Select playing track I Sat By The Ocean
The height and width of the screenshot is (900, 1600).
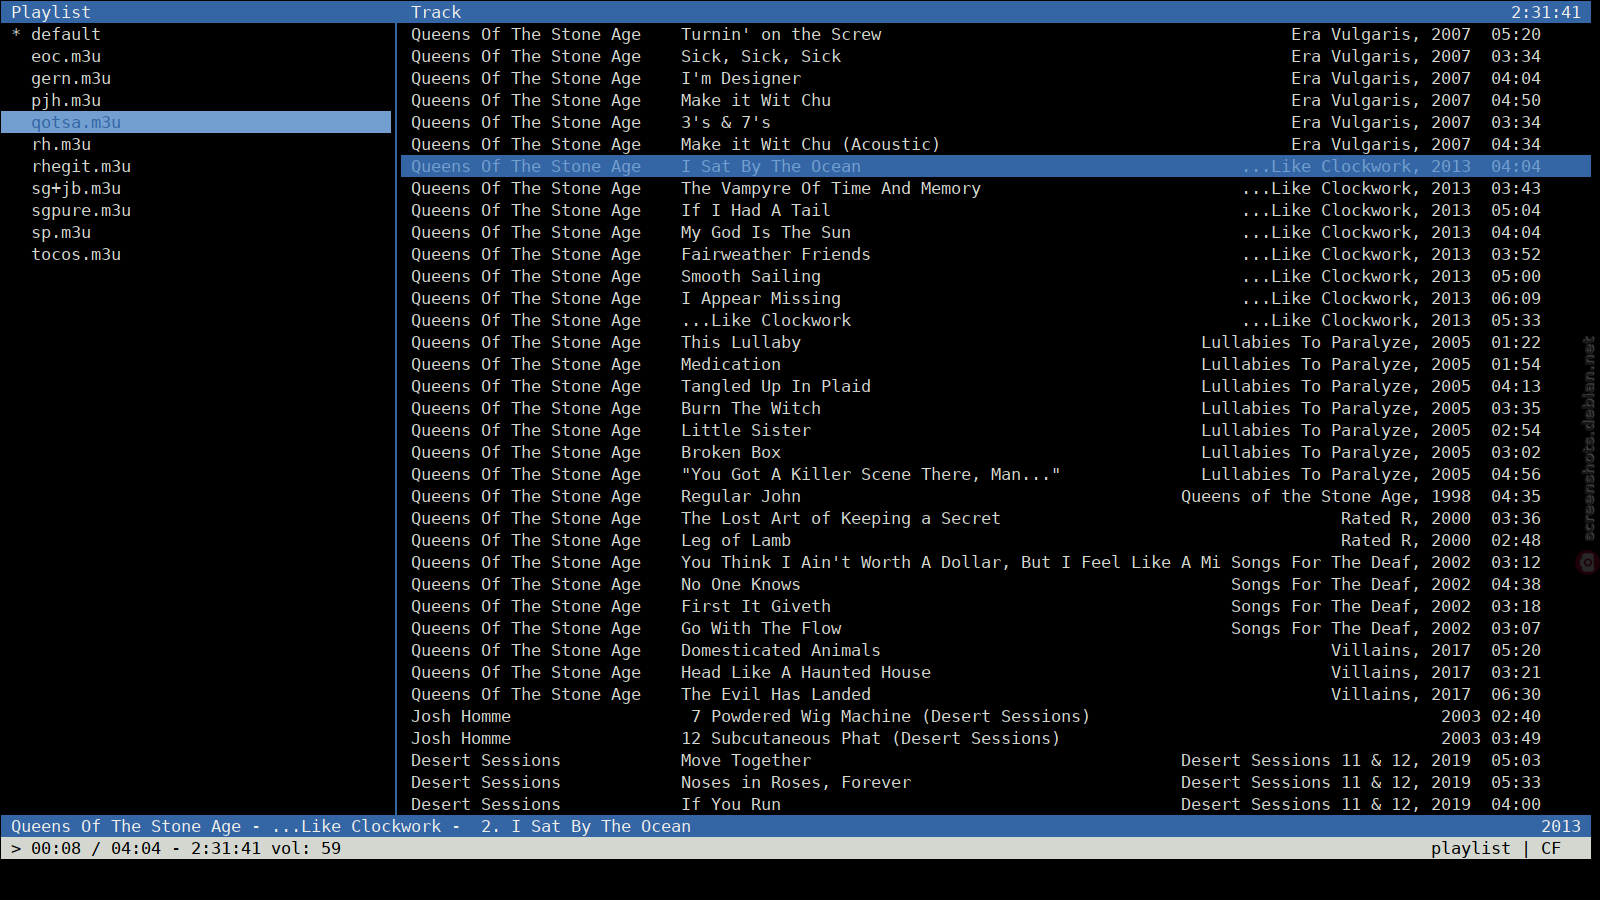(x=996, y=166)
